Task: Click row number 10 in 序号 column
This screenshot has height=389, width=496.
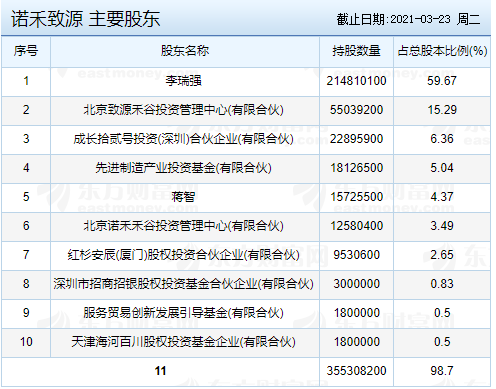Action: pyautogui.click(x=26, y=342)
